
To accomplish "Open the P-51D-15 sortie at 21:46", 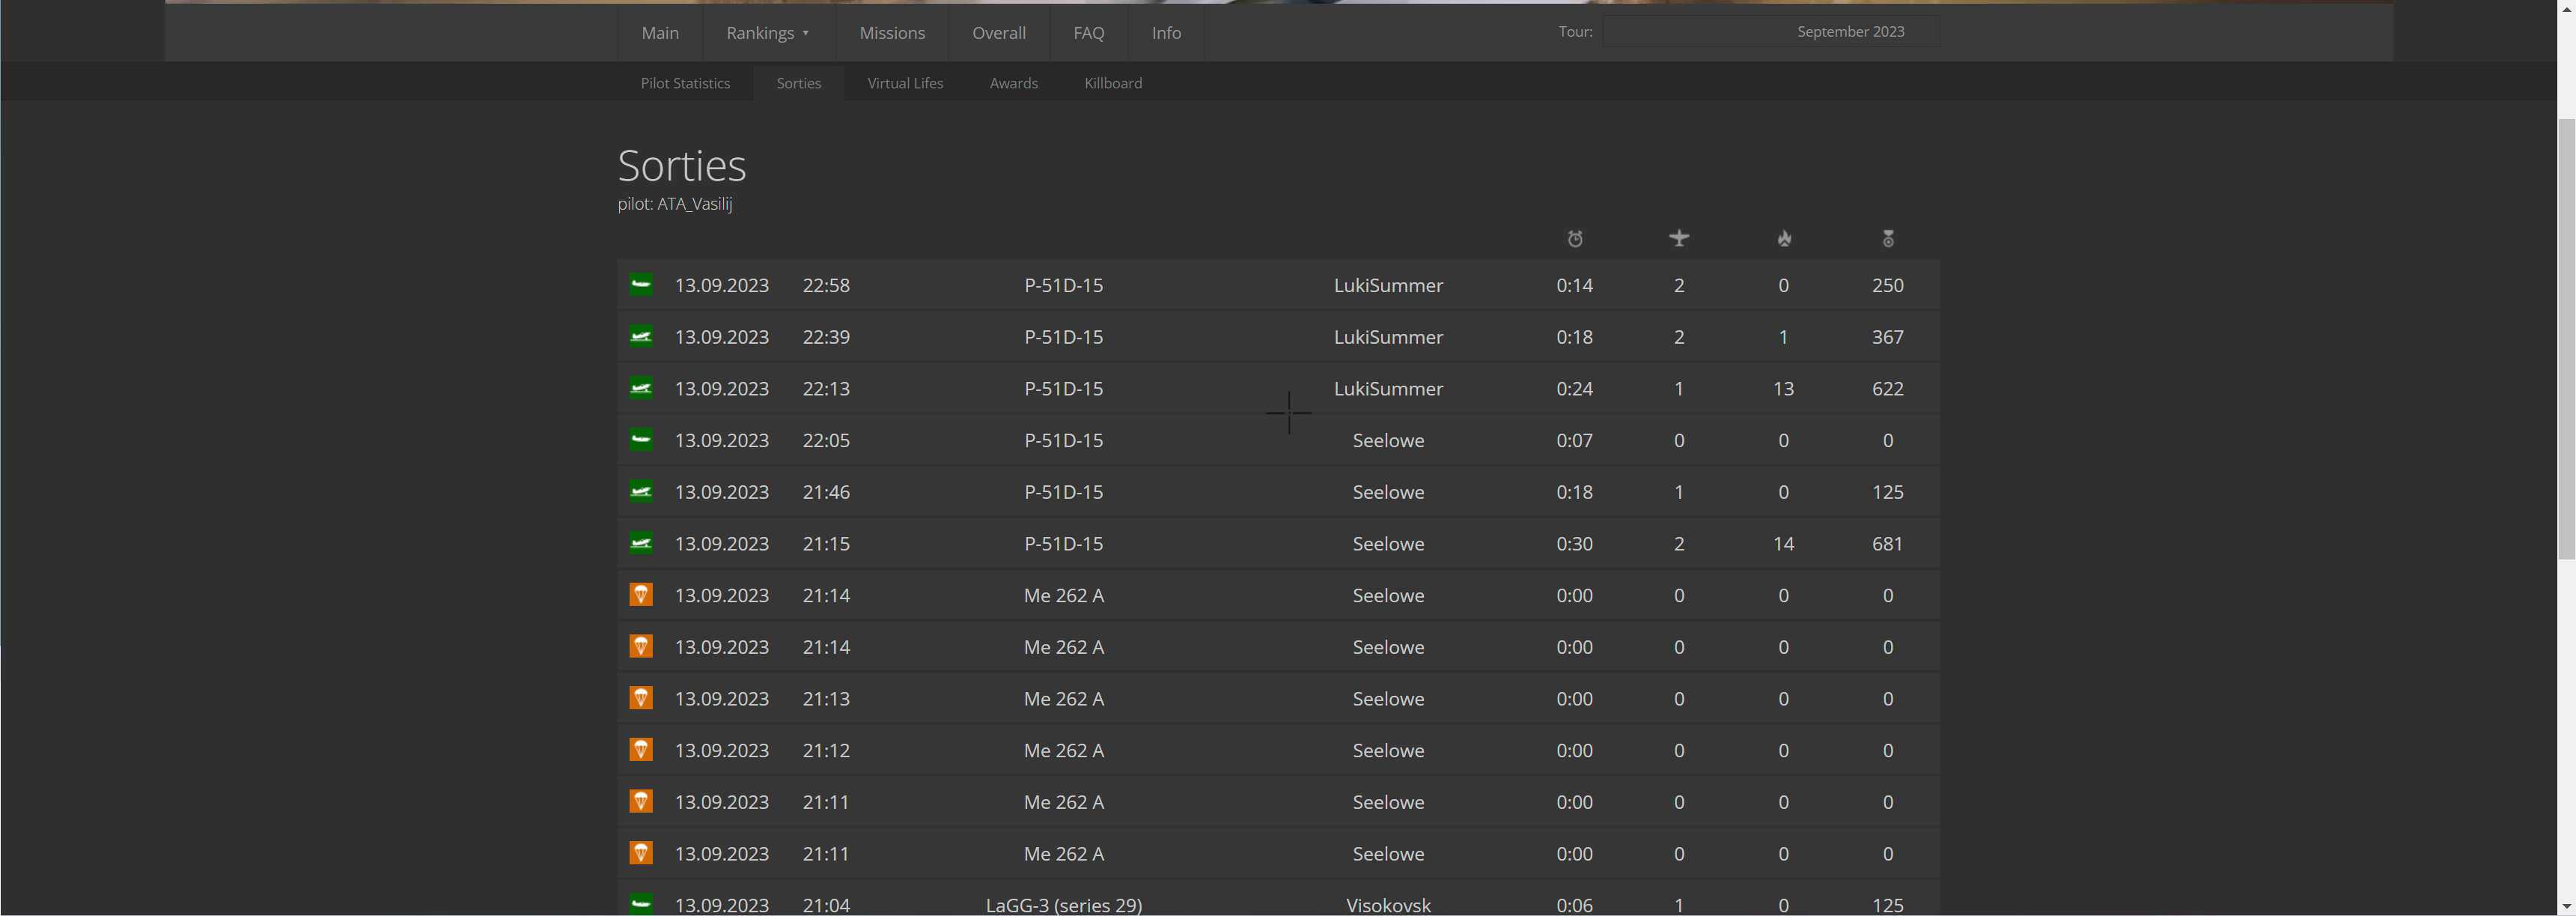I will pyautogui.click(x=1063, y=492).
